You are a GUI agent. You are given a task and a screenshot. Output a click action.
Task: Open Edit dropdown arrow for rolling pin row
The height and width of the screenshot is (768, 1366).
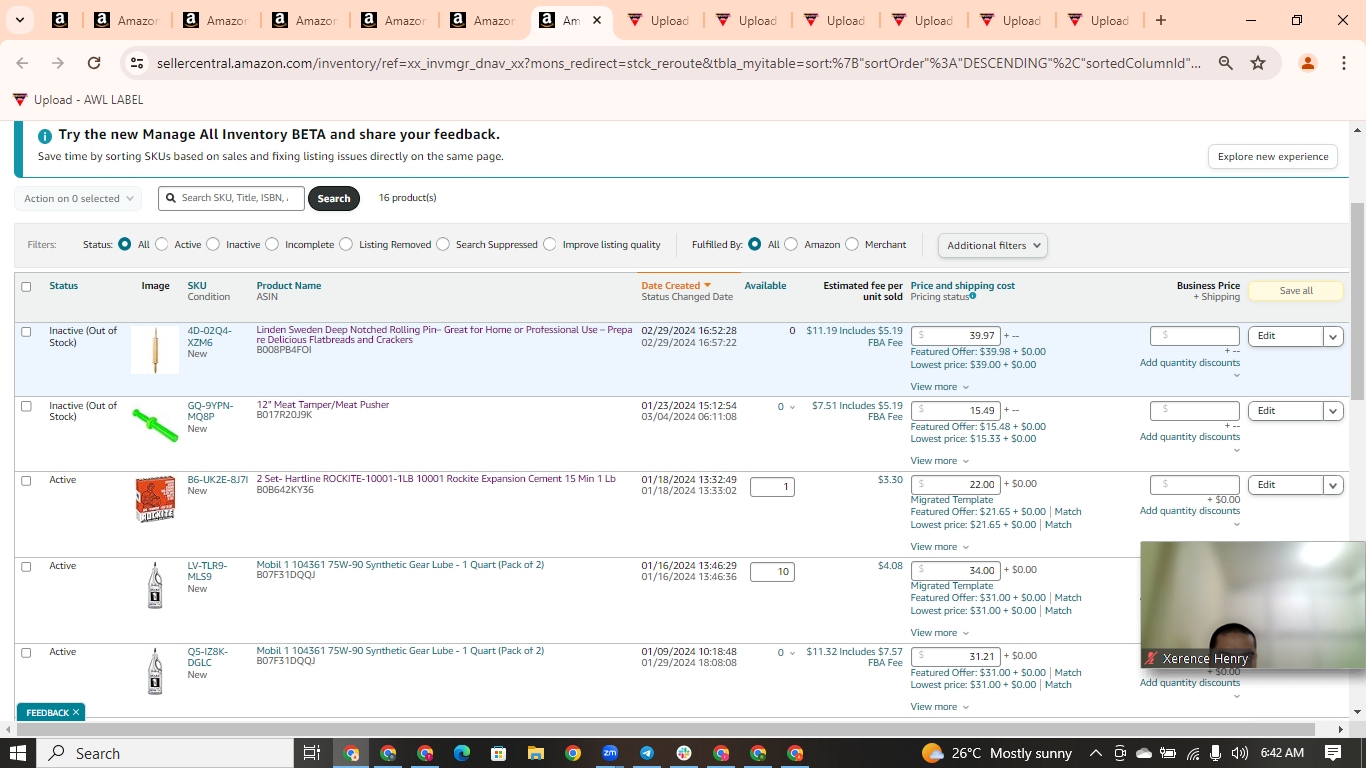(x=1333, y=337)
